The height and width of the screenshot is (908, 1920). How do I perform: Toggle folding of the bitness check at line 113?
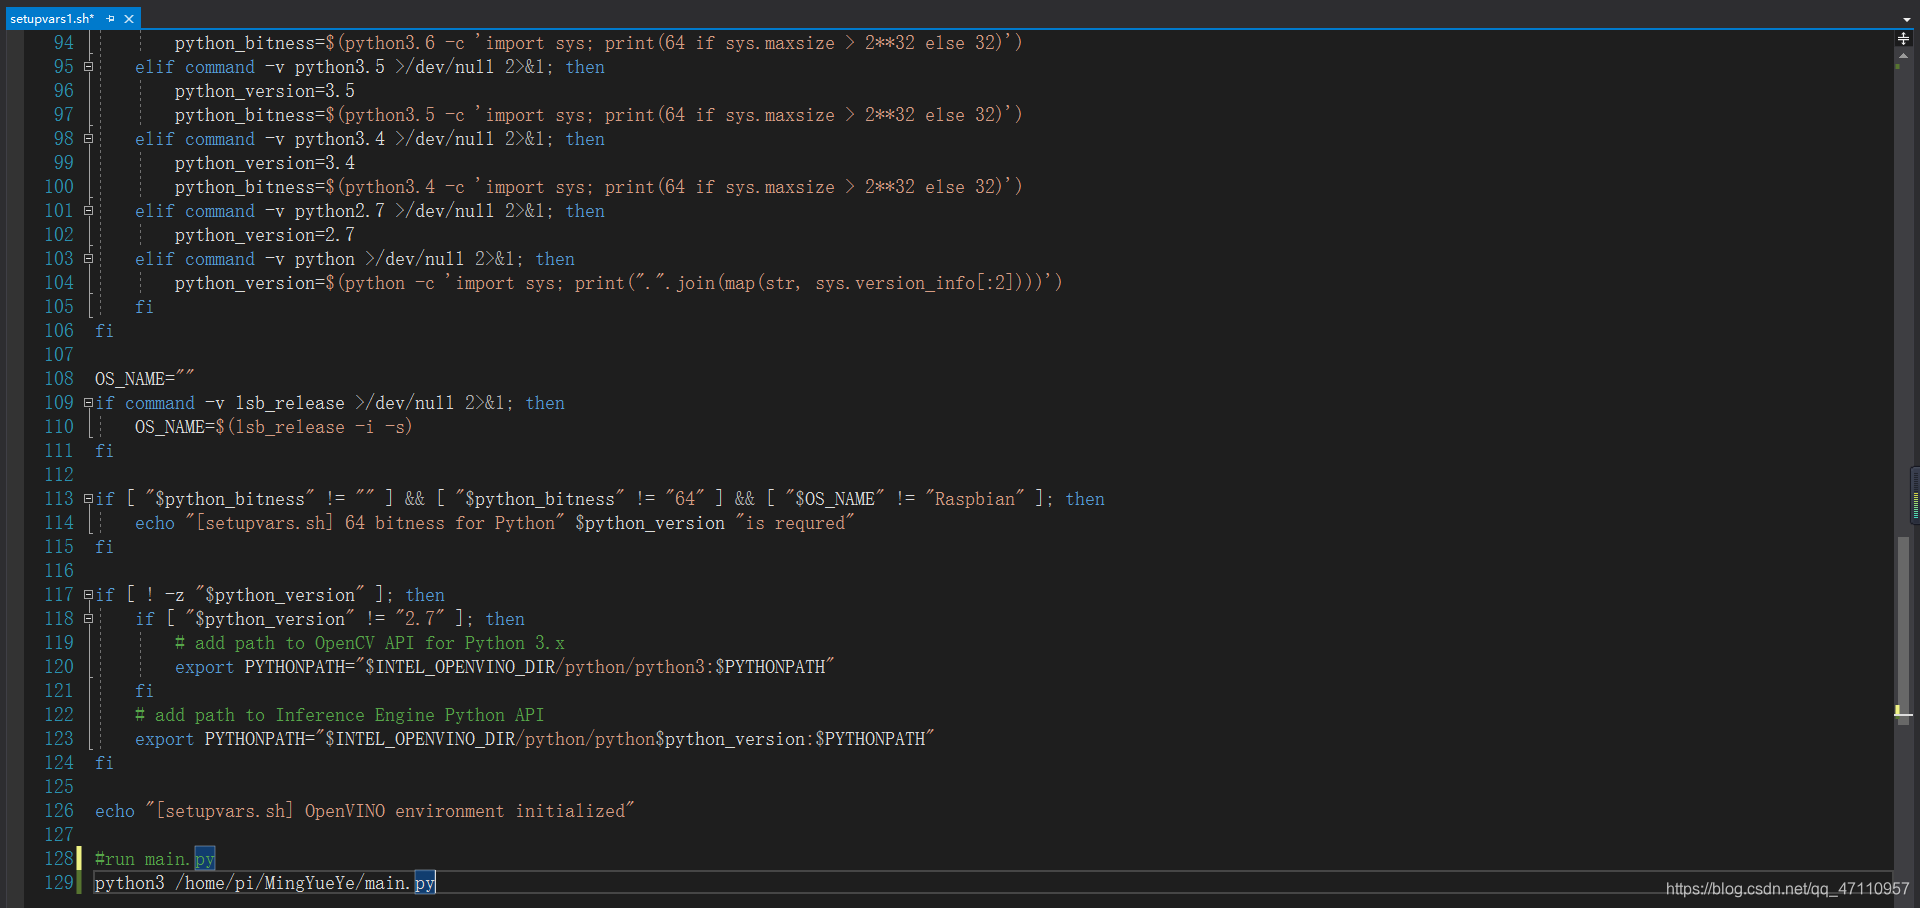point(88,499)
